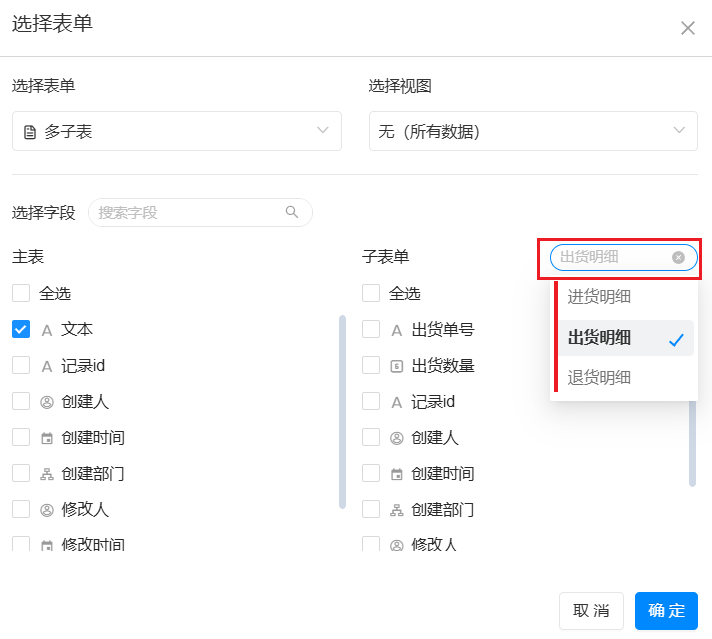Click the org chart icon by main table 创建部门

point(47,474)
